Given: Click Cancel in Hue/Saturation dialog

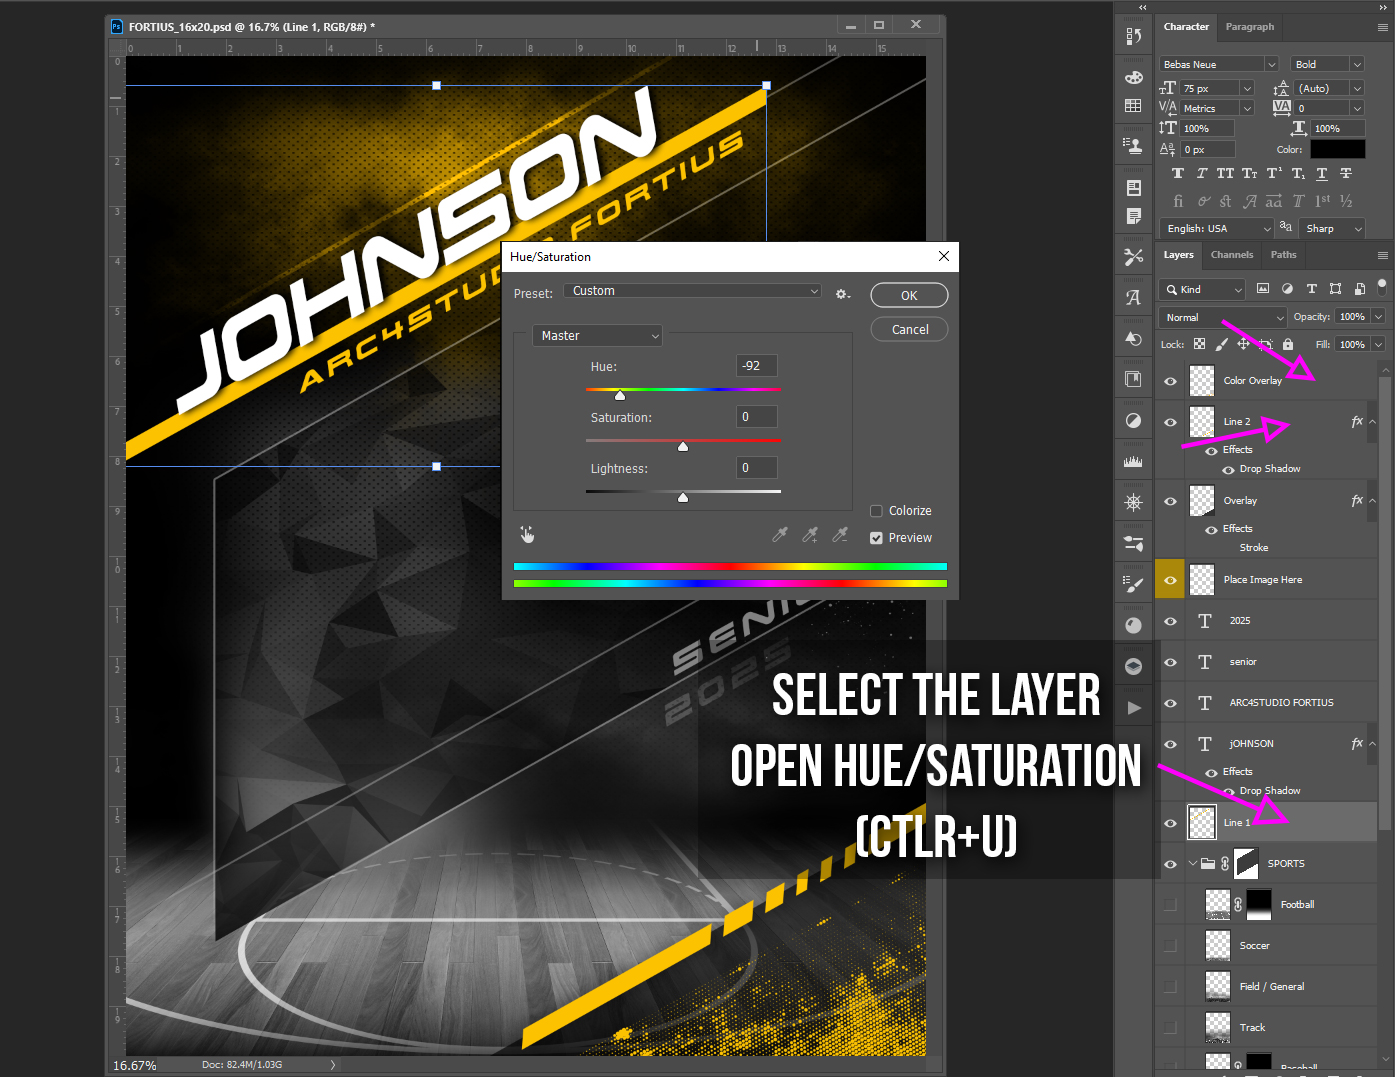Looking at the screenshot, I should click(x=909, y=329).
